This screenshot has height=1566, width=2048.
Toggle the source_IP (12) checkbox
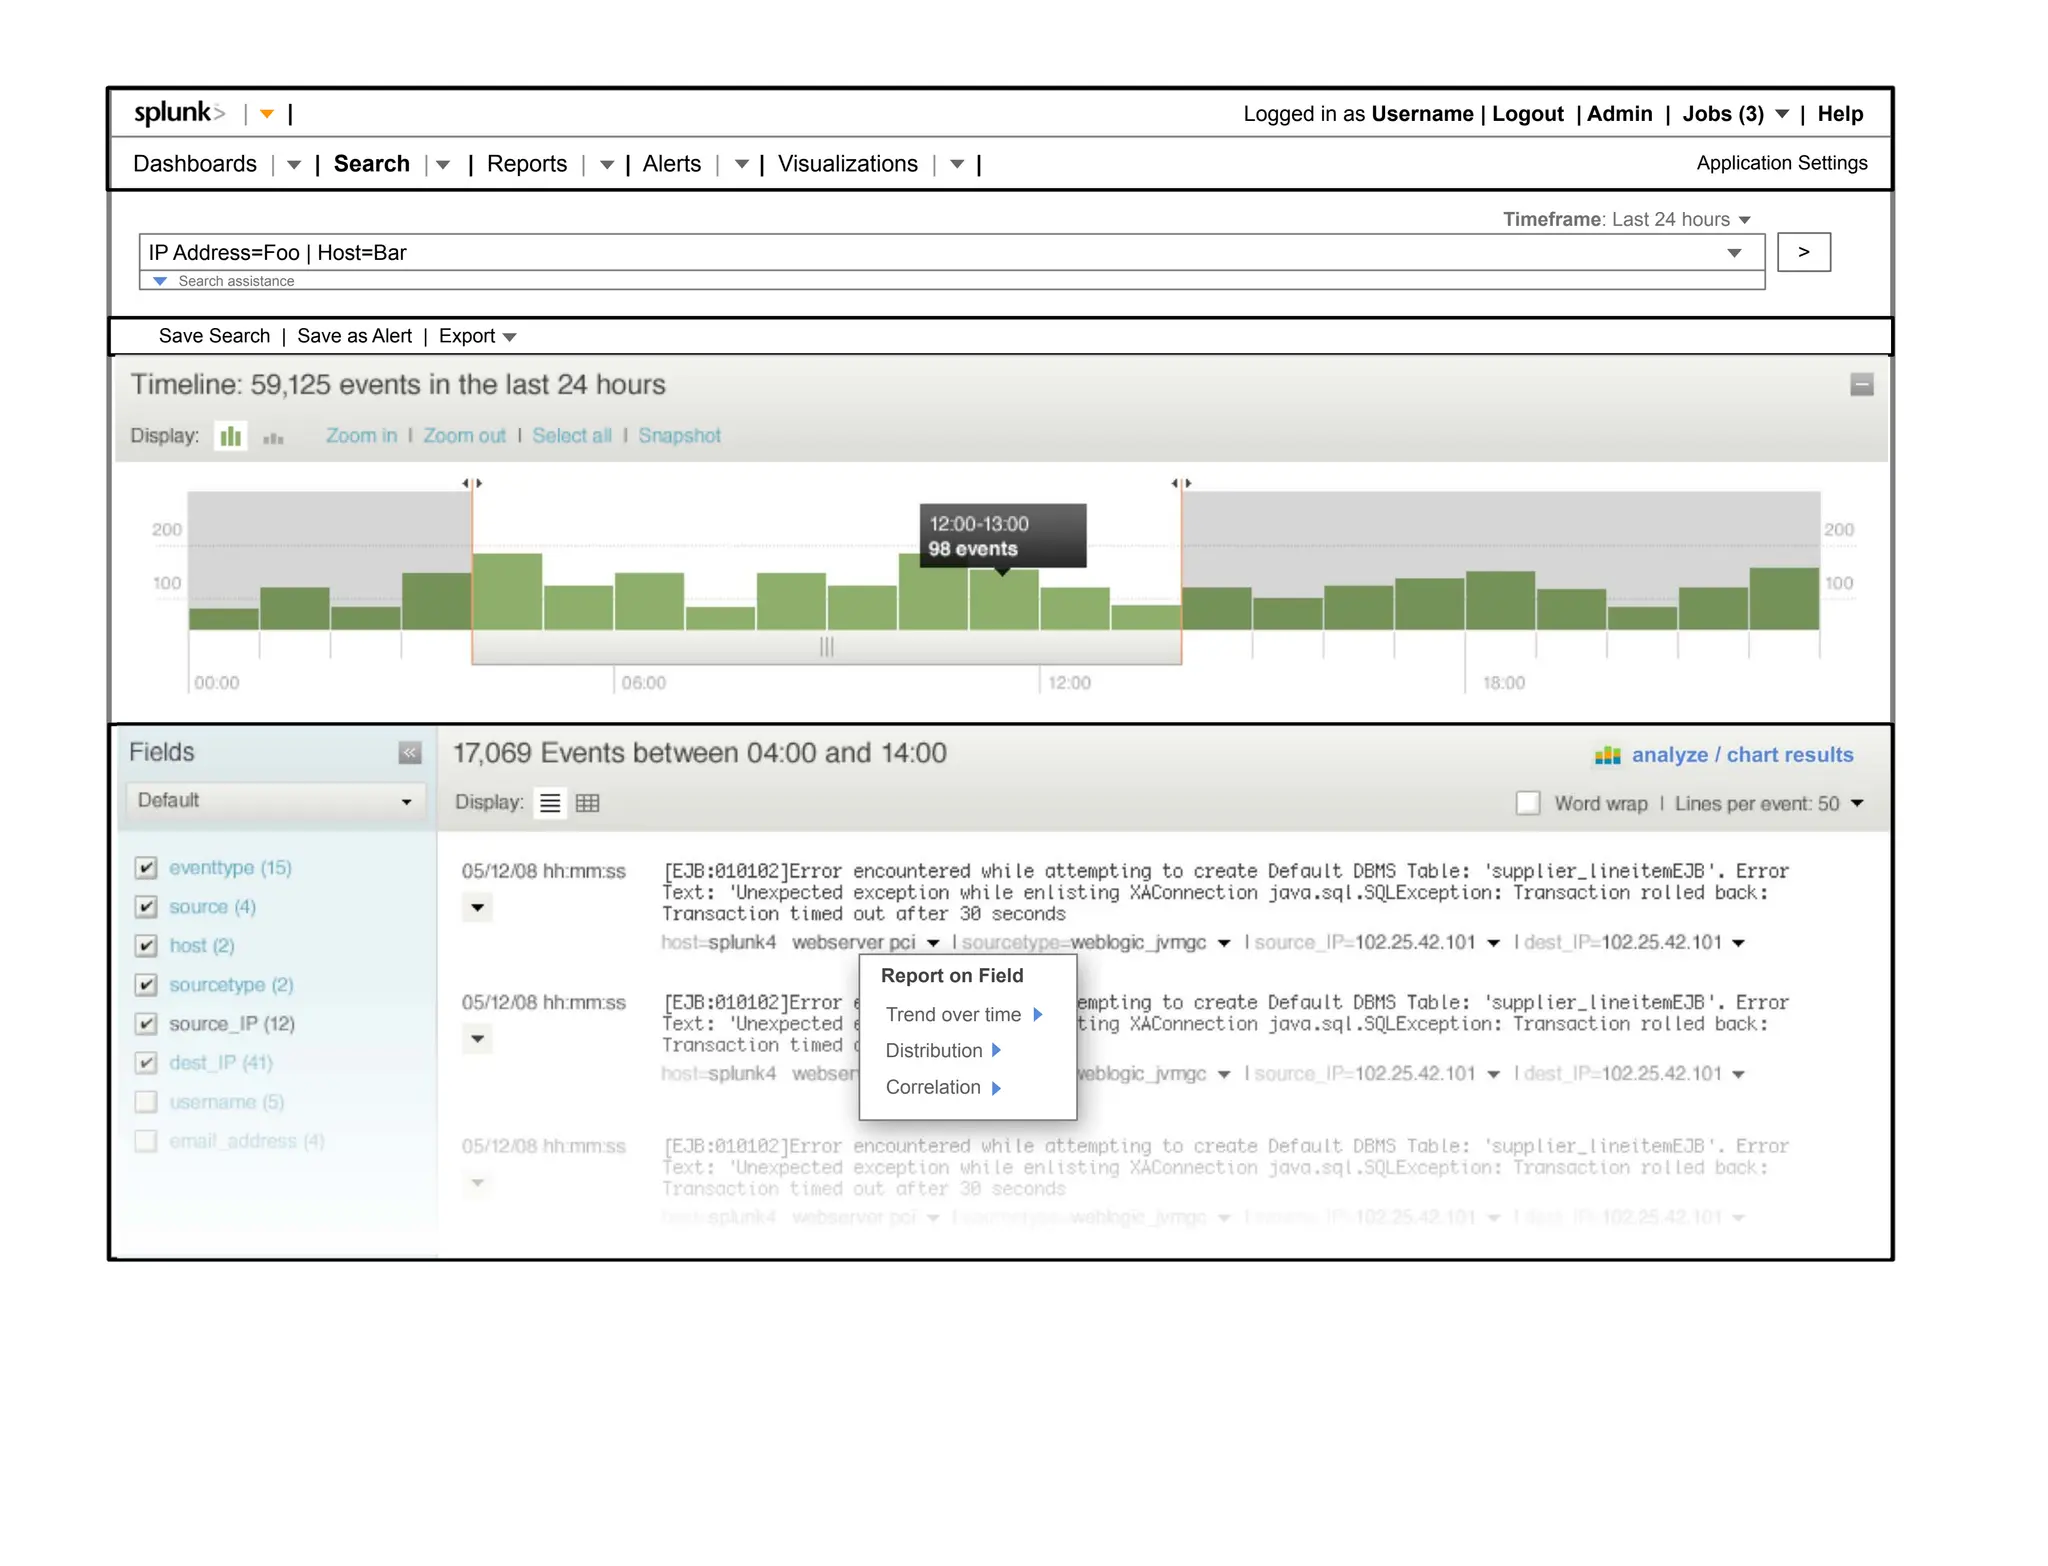146,1023
